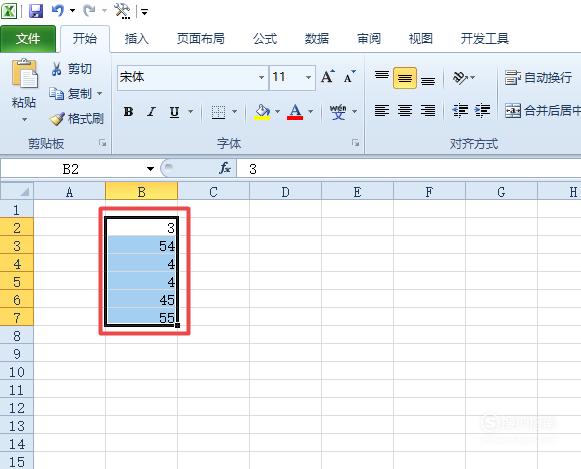Open Customize Quick Access Toolbar dropdown

145,12
